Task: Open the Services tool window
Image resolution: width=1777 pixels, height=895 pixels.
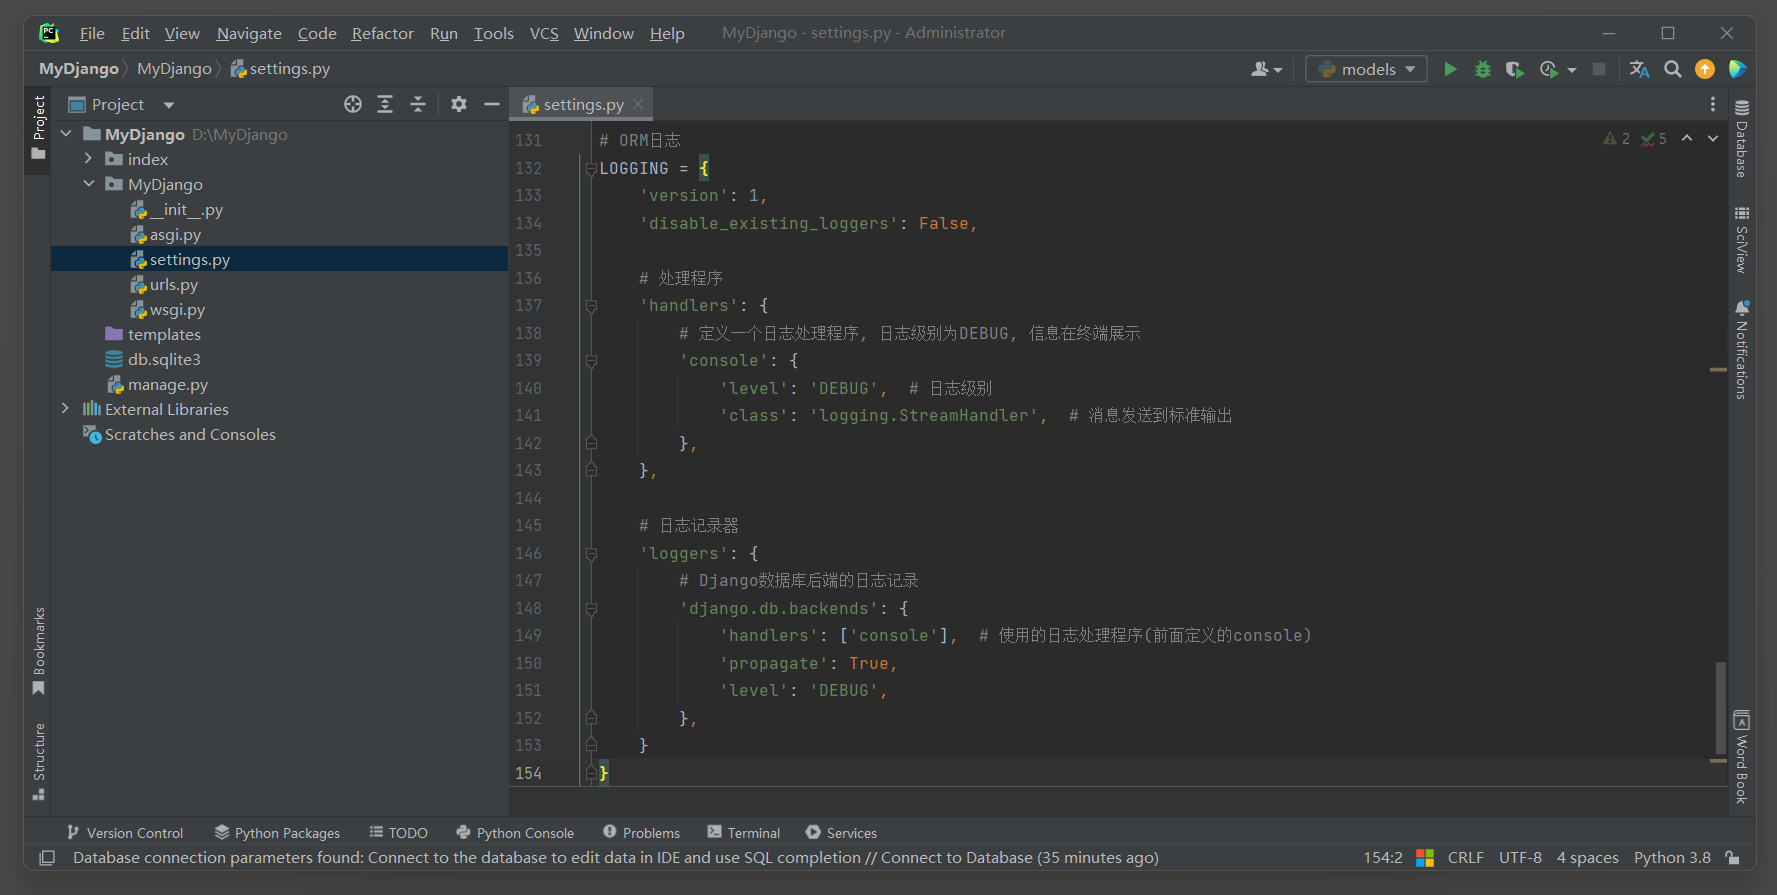Action: (x=841, y=833)
